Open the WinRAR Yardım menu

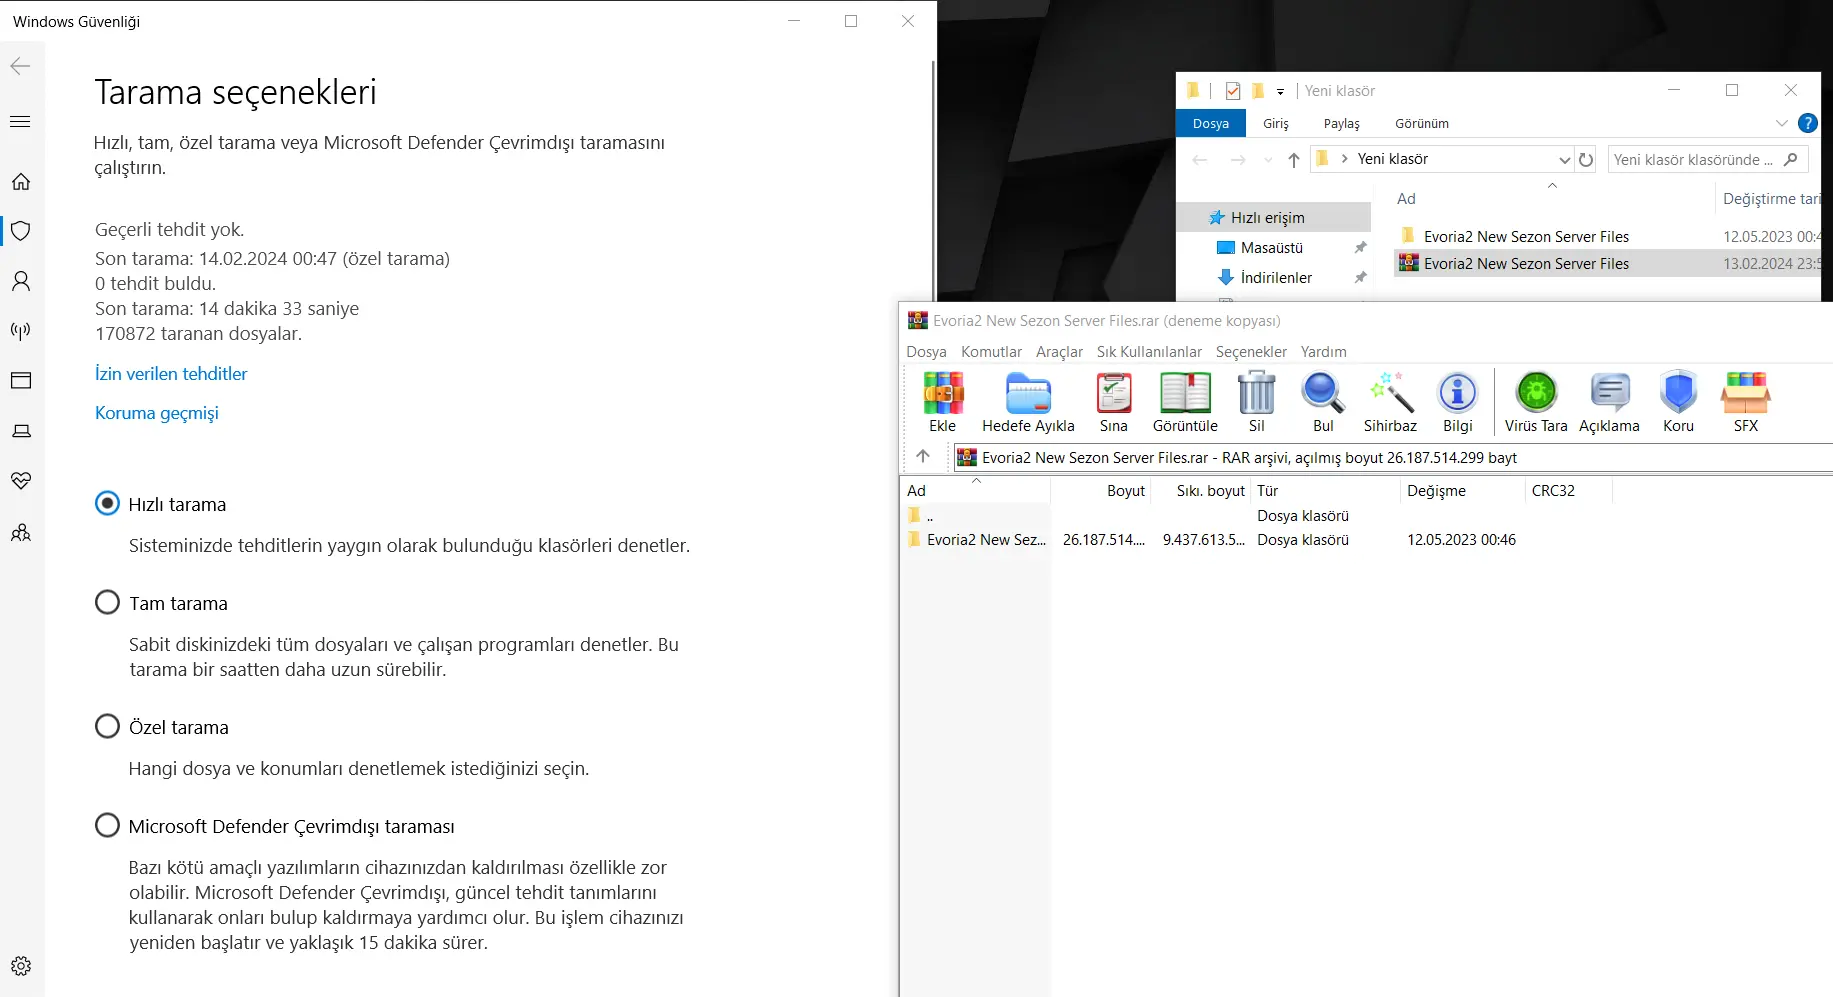(1323, 352)
